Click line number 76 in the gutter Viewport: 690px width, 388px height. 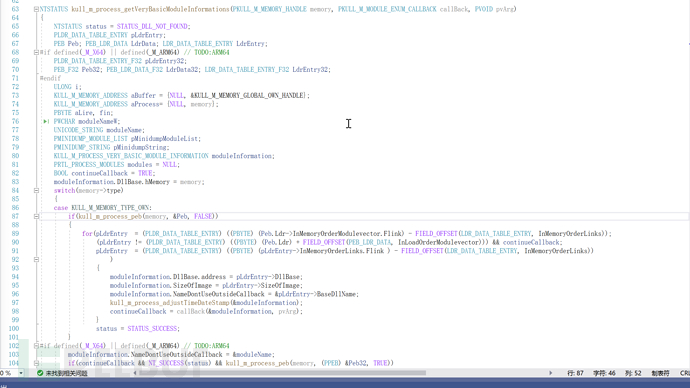15,121
